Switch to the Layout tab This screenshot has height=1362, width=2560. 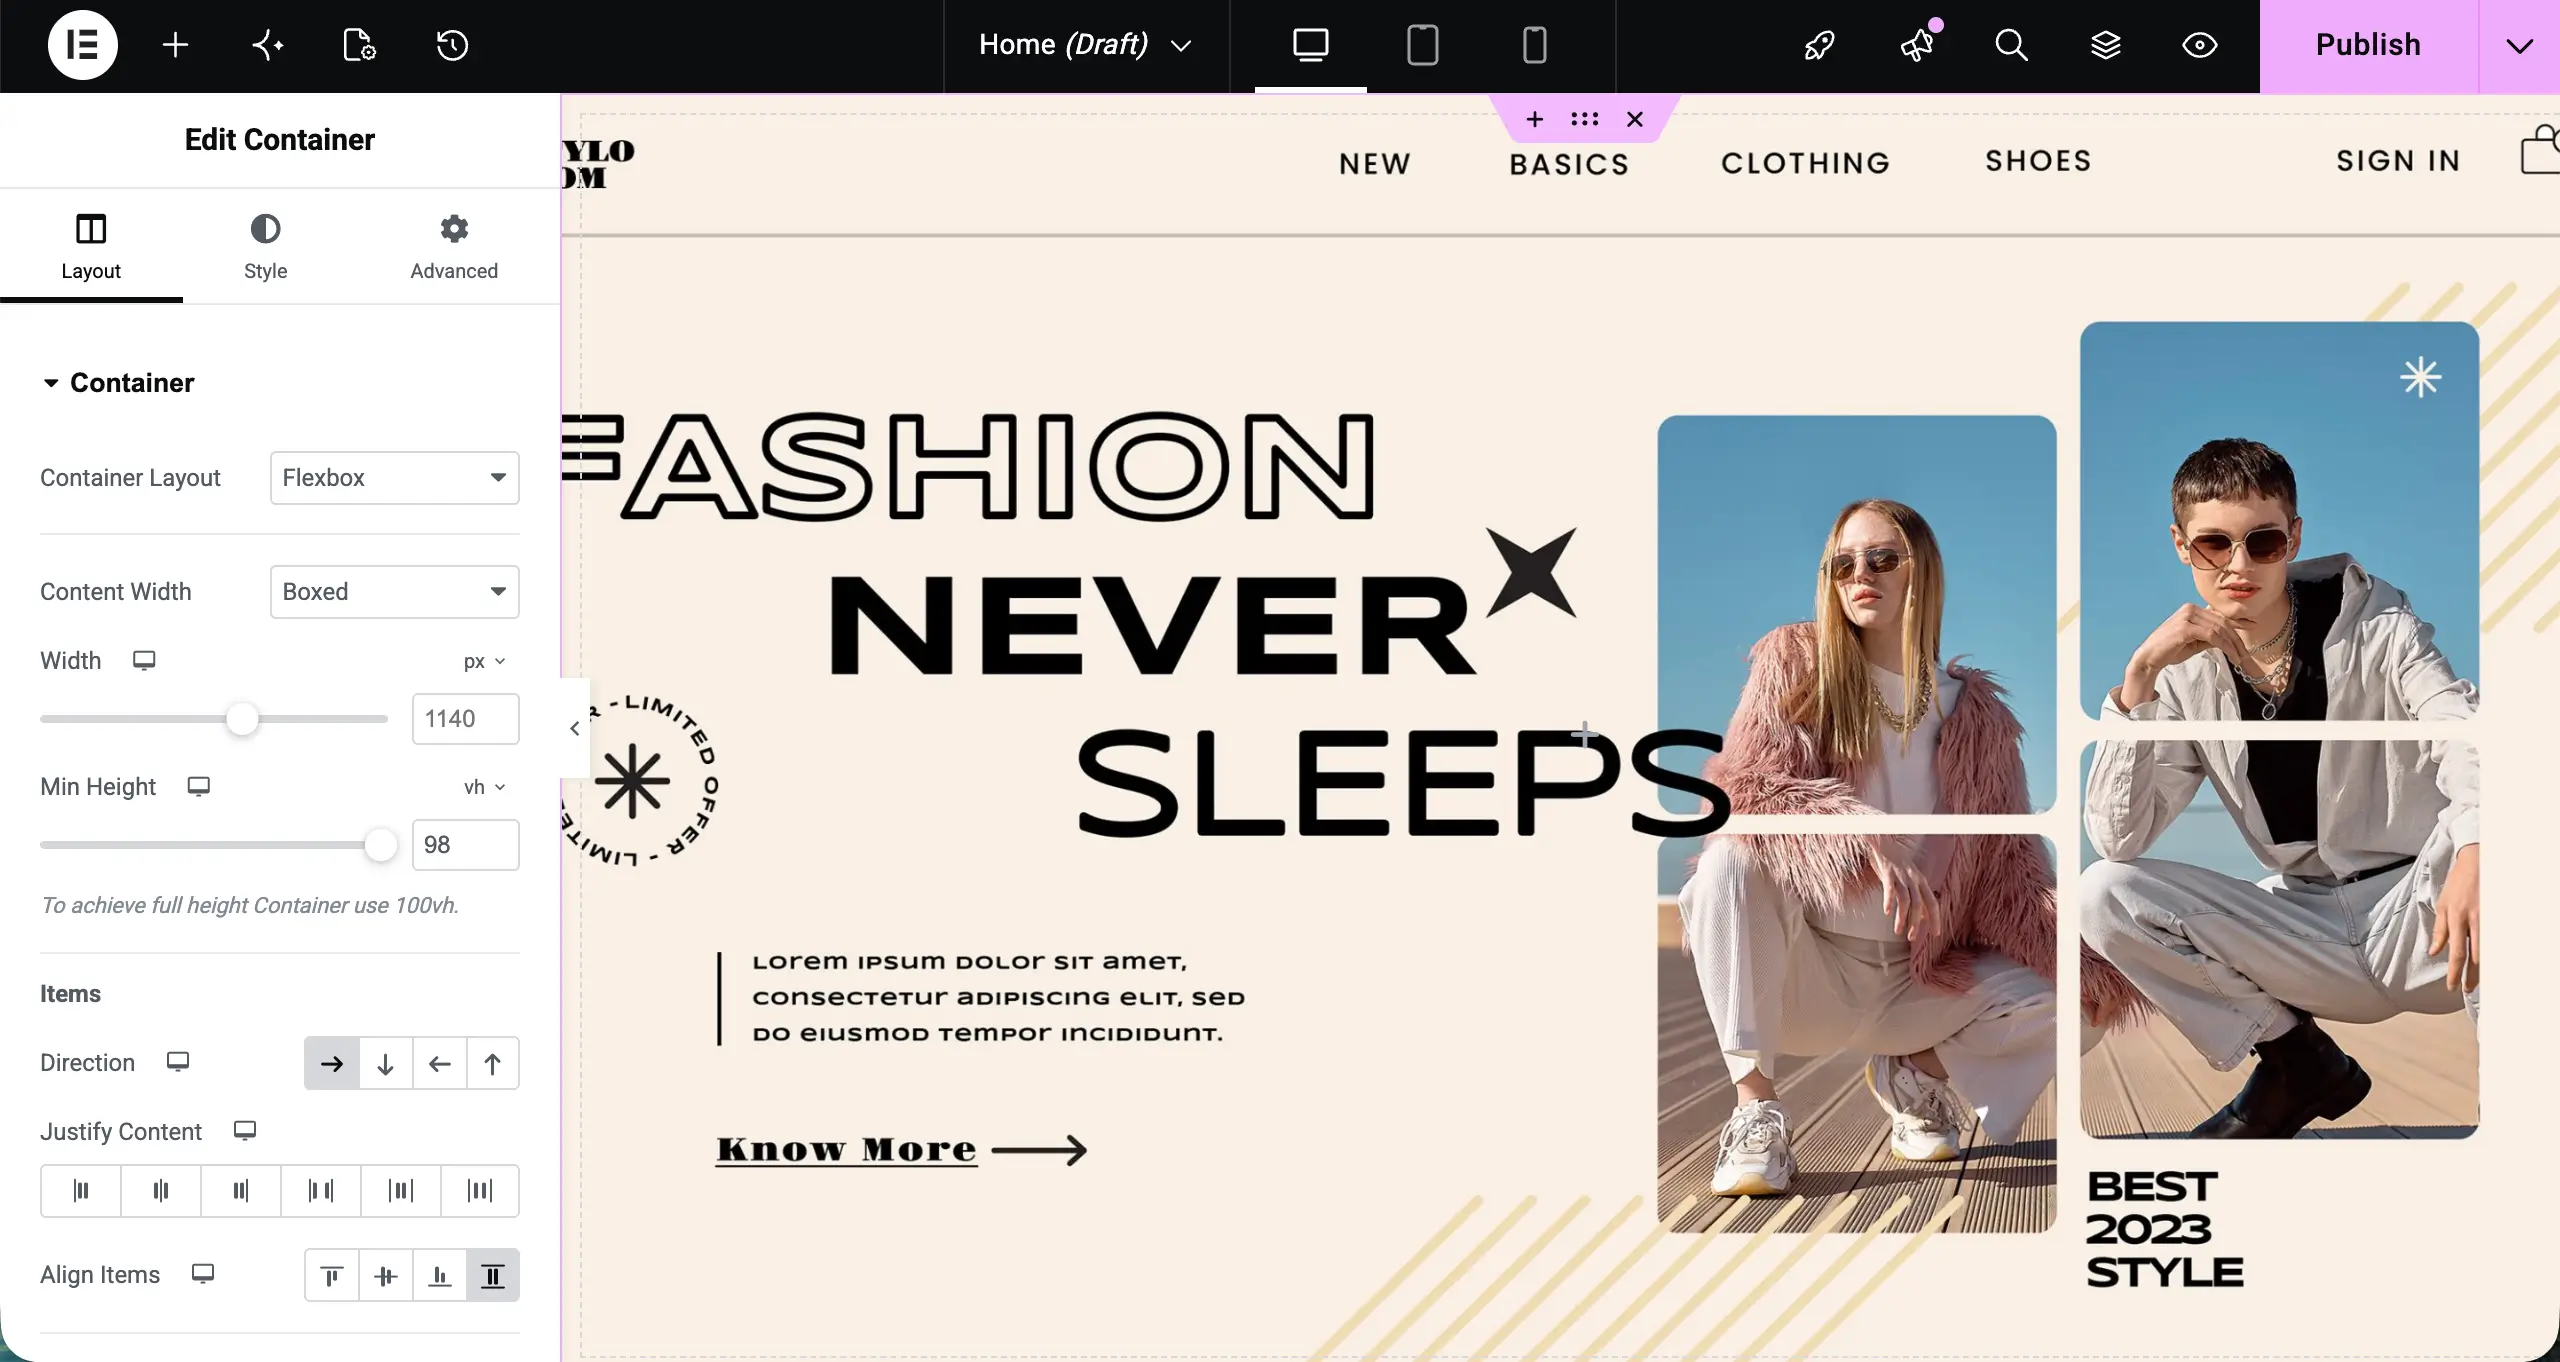91,248
